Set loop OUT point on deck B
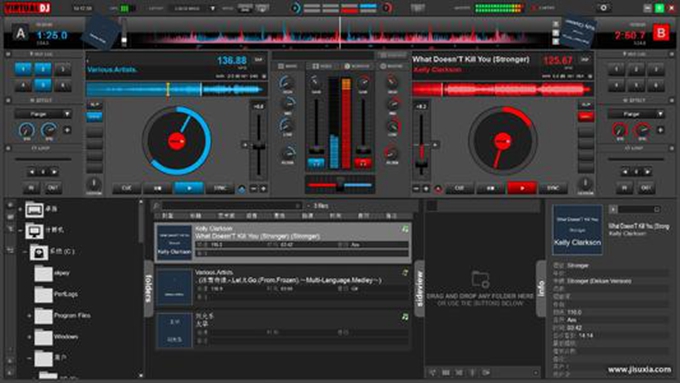Viewport: 680px width, 383px height. click(x=646, y=188)
